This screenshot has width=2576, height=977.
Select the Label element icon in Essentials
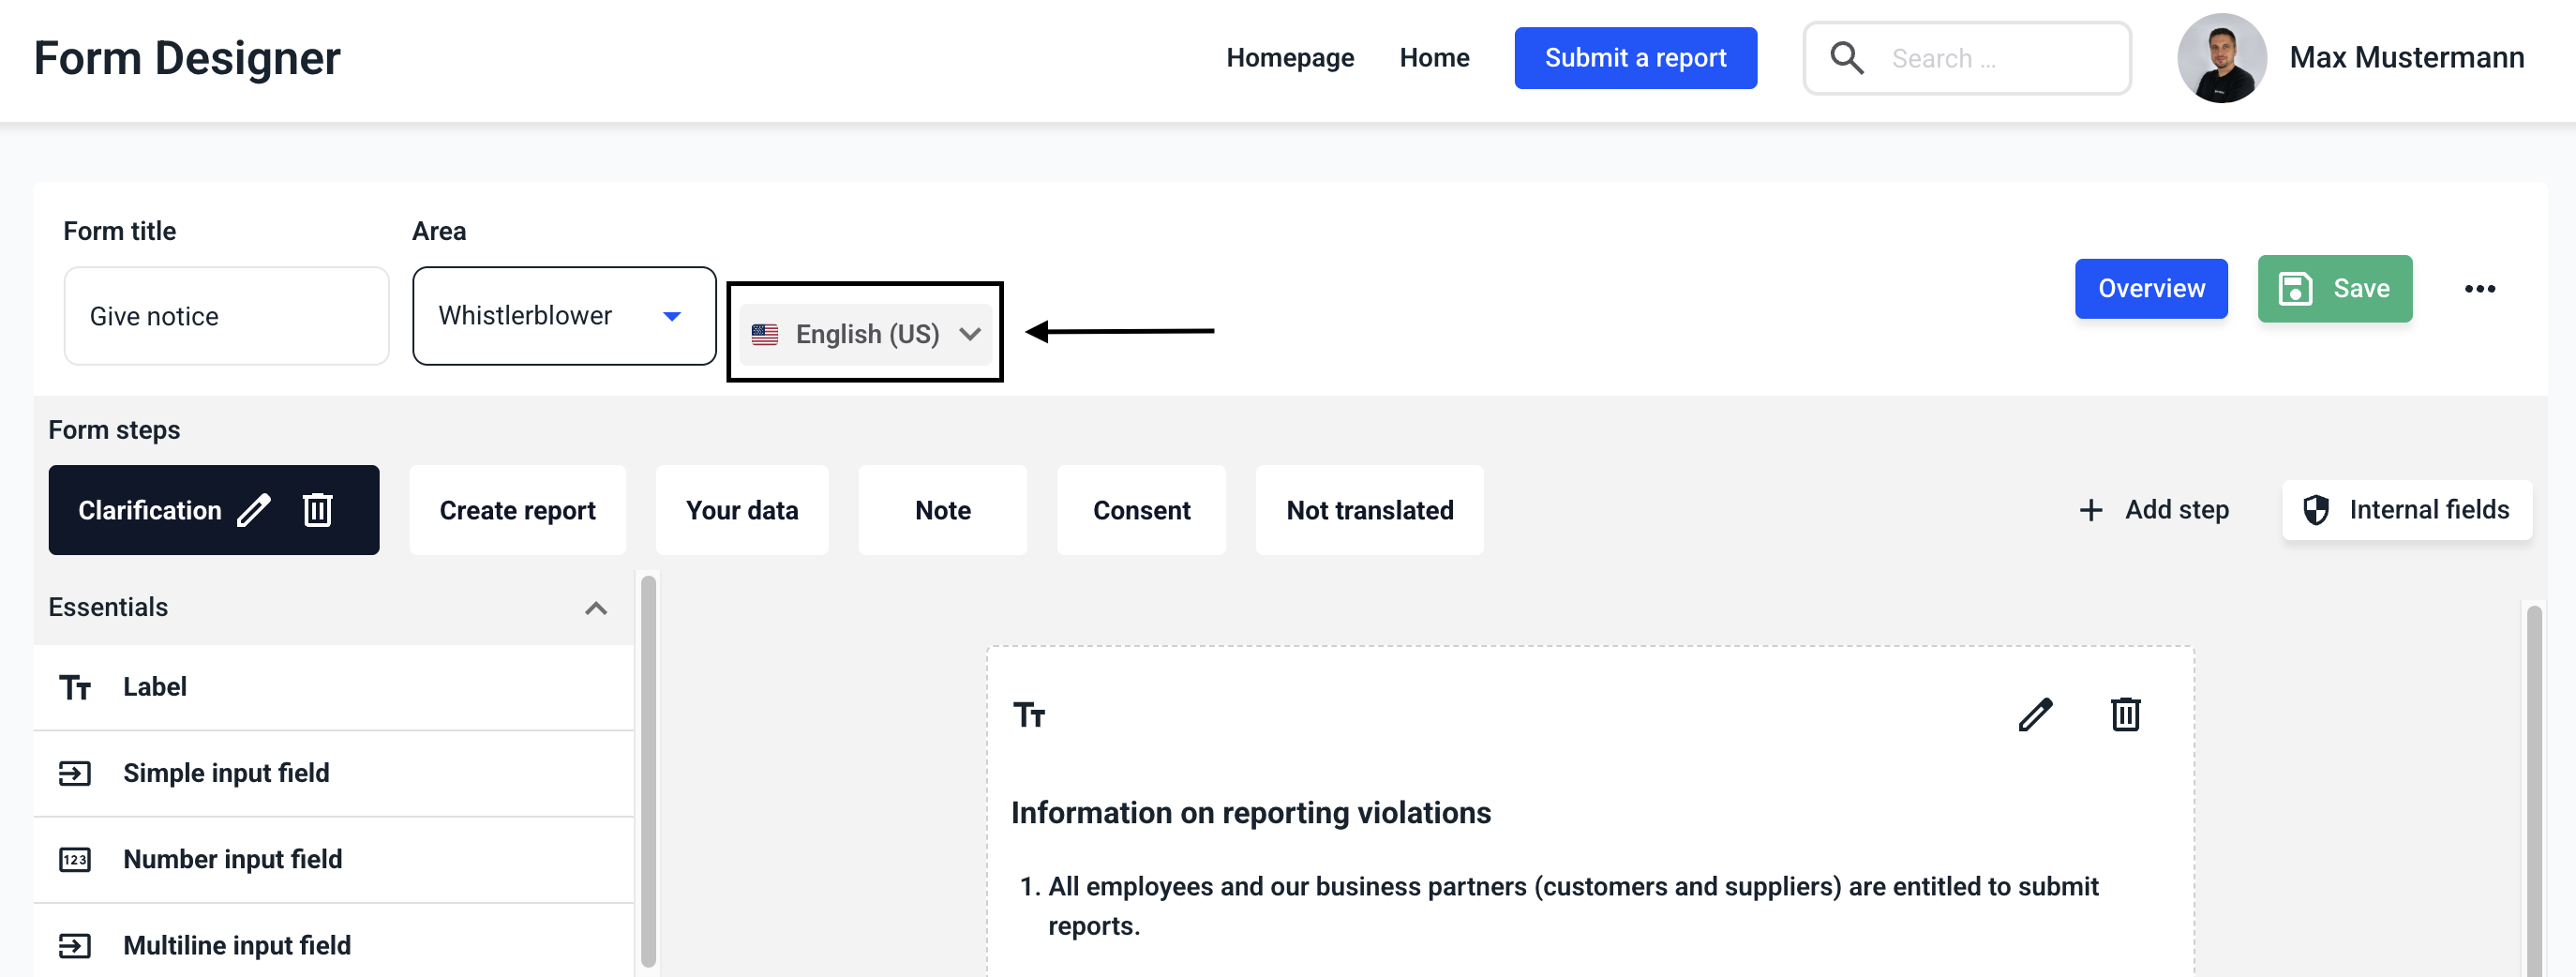tap(75, 688)
